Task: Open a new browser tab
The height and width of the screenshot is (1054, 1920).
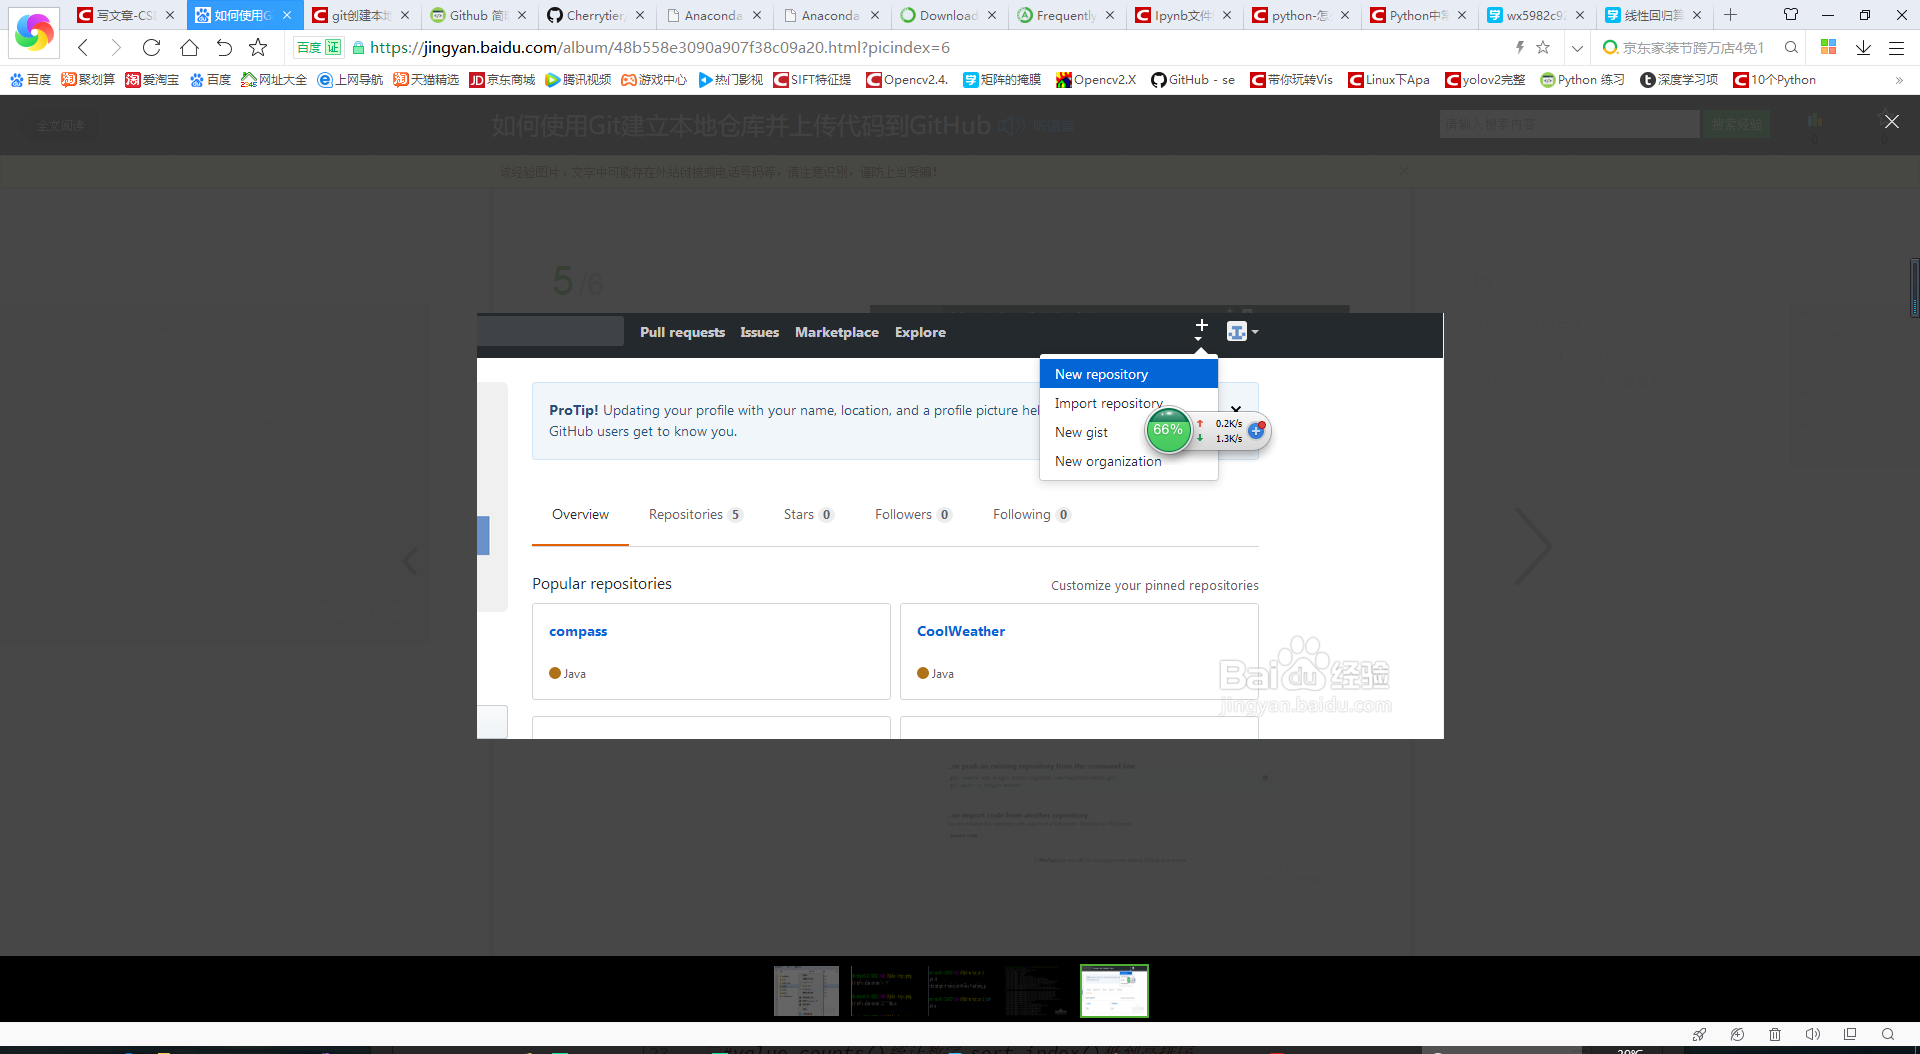Action: tap(1730, 15)
